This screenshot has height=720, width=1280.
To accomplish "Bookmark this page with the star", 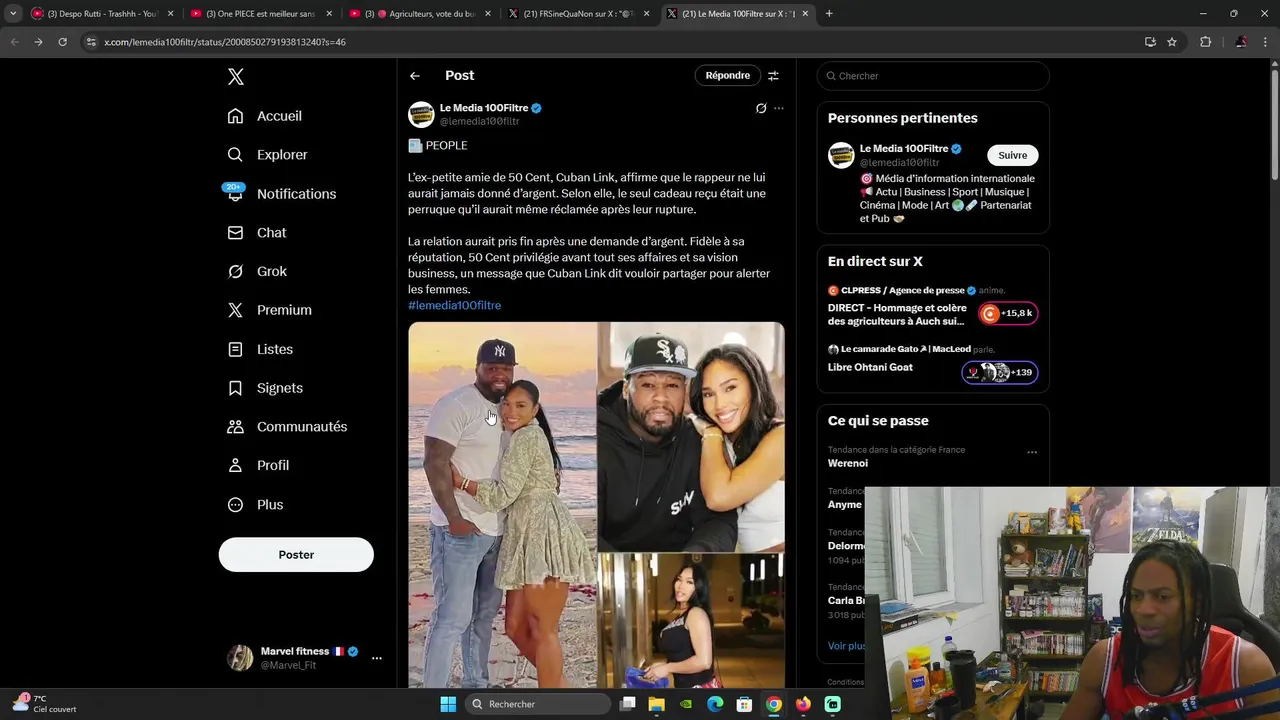I will (1172, 42).
